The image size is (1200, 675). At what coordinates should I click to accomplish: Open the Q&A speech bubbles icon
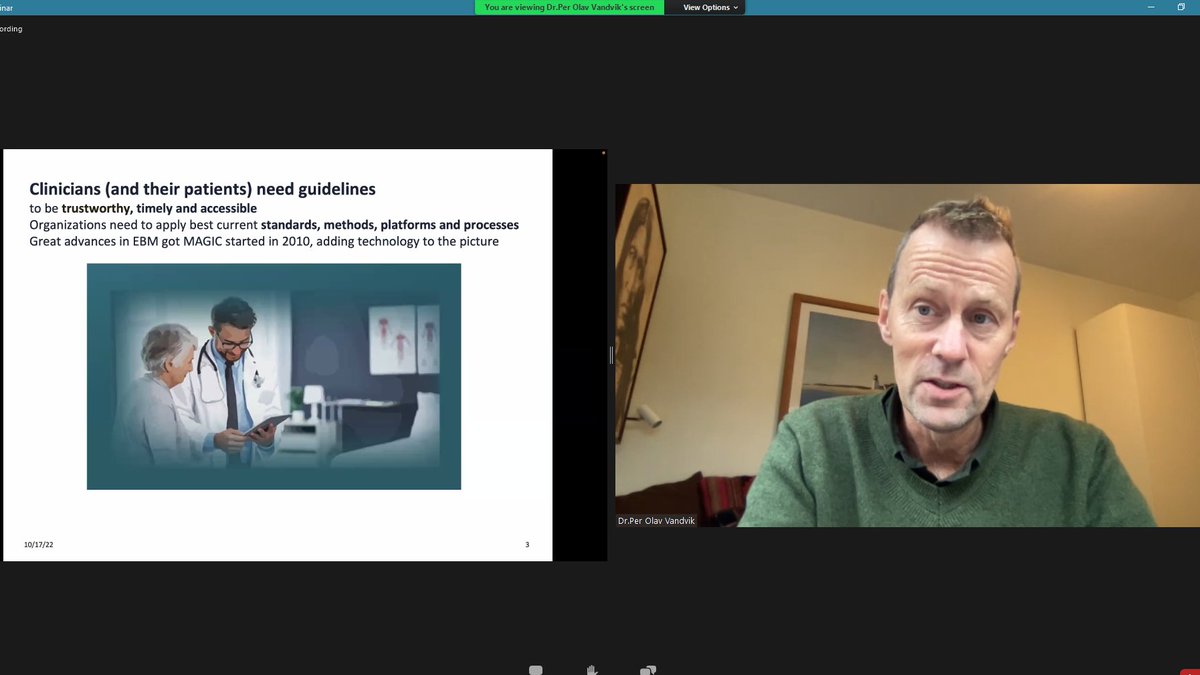(648, 670)
